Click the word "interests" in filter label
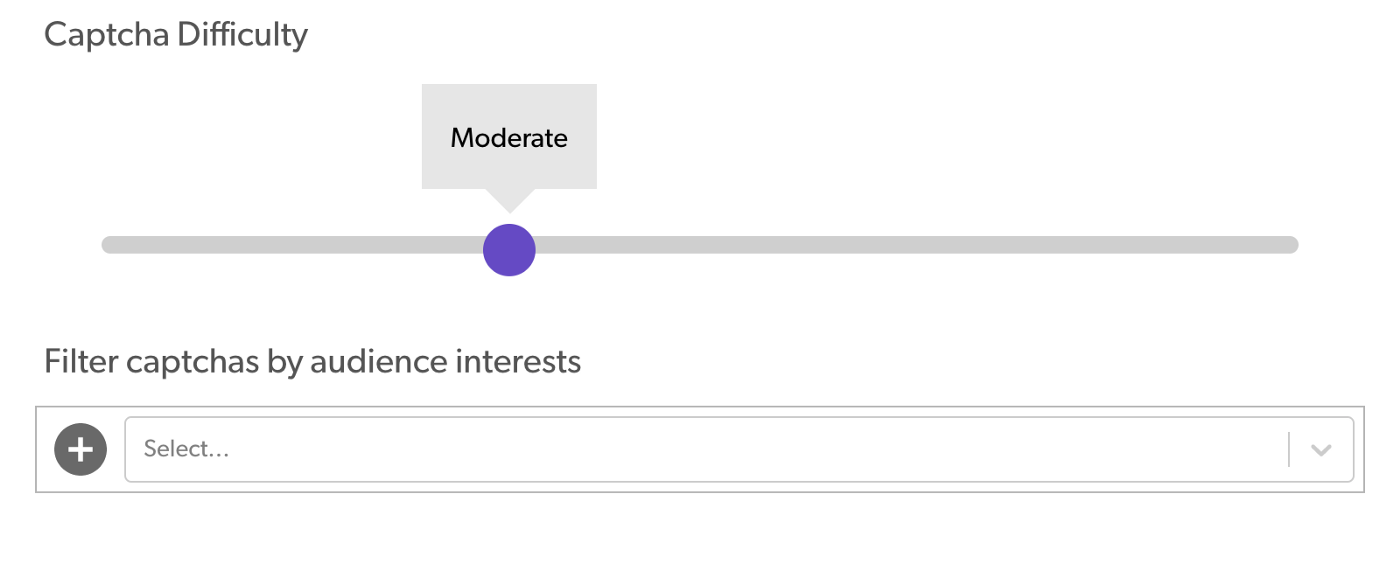The width and height of the screenshot is (1400, 563). 518,361
